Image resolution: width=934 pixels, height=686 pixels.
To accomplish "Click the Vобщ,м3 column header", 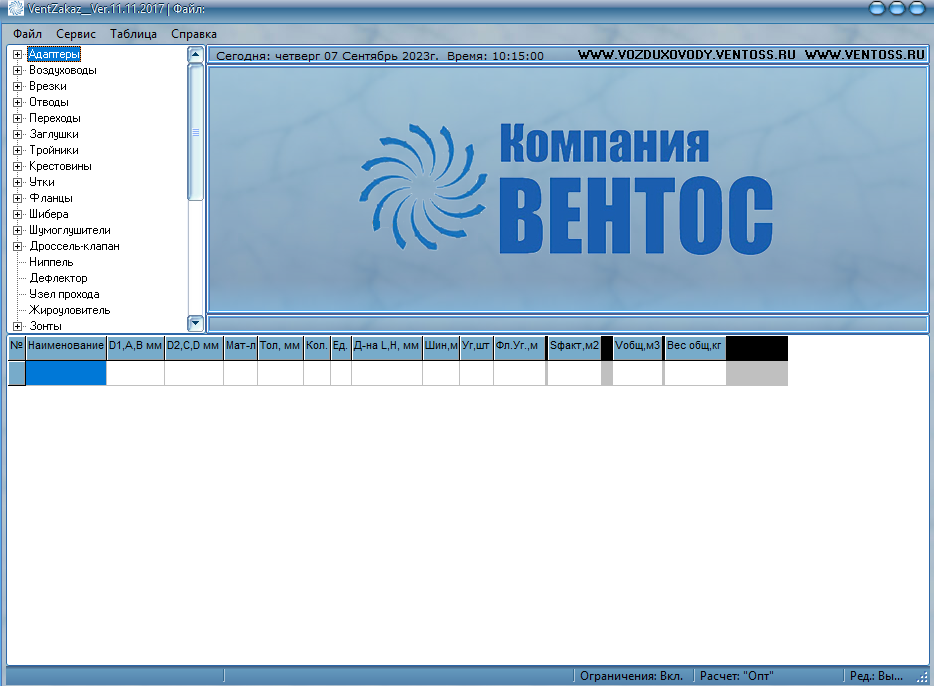I will (x=637, y=348).
